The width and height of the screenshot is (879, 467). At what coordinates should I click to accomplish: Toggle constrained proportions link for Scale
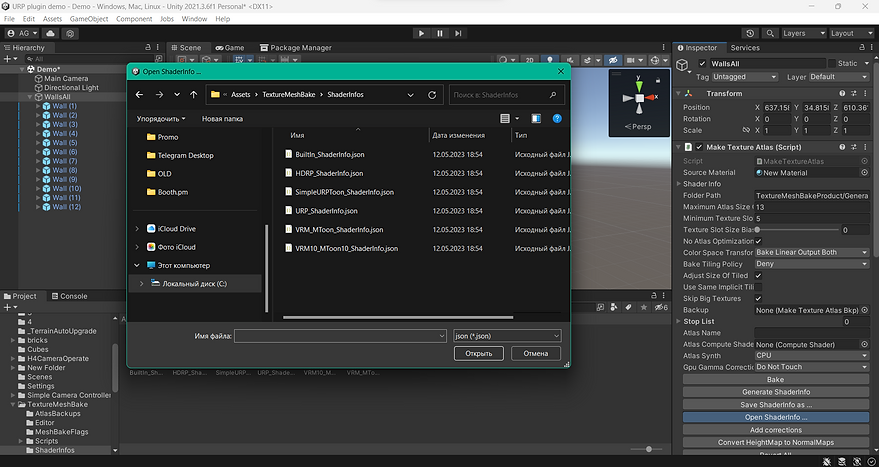click(x=746, y=130)
